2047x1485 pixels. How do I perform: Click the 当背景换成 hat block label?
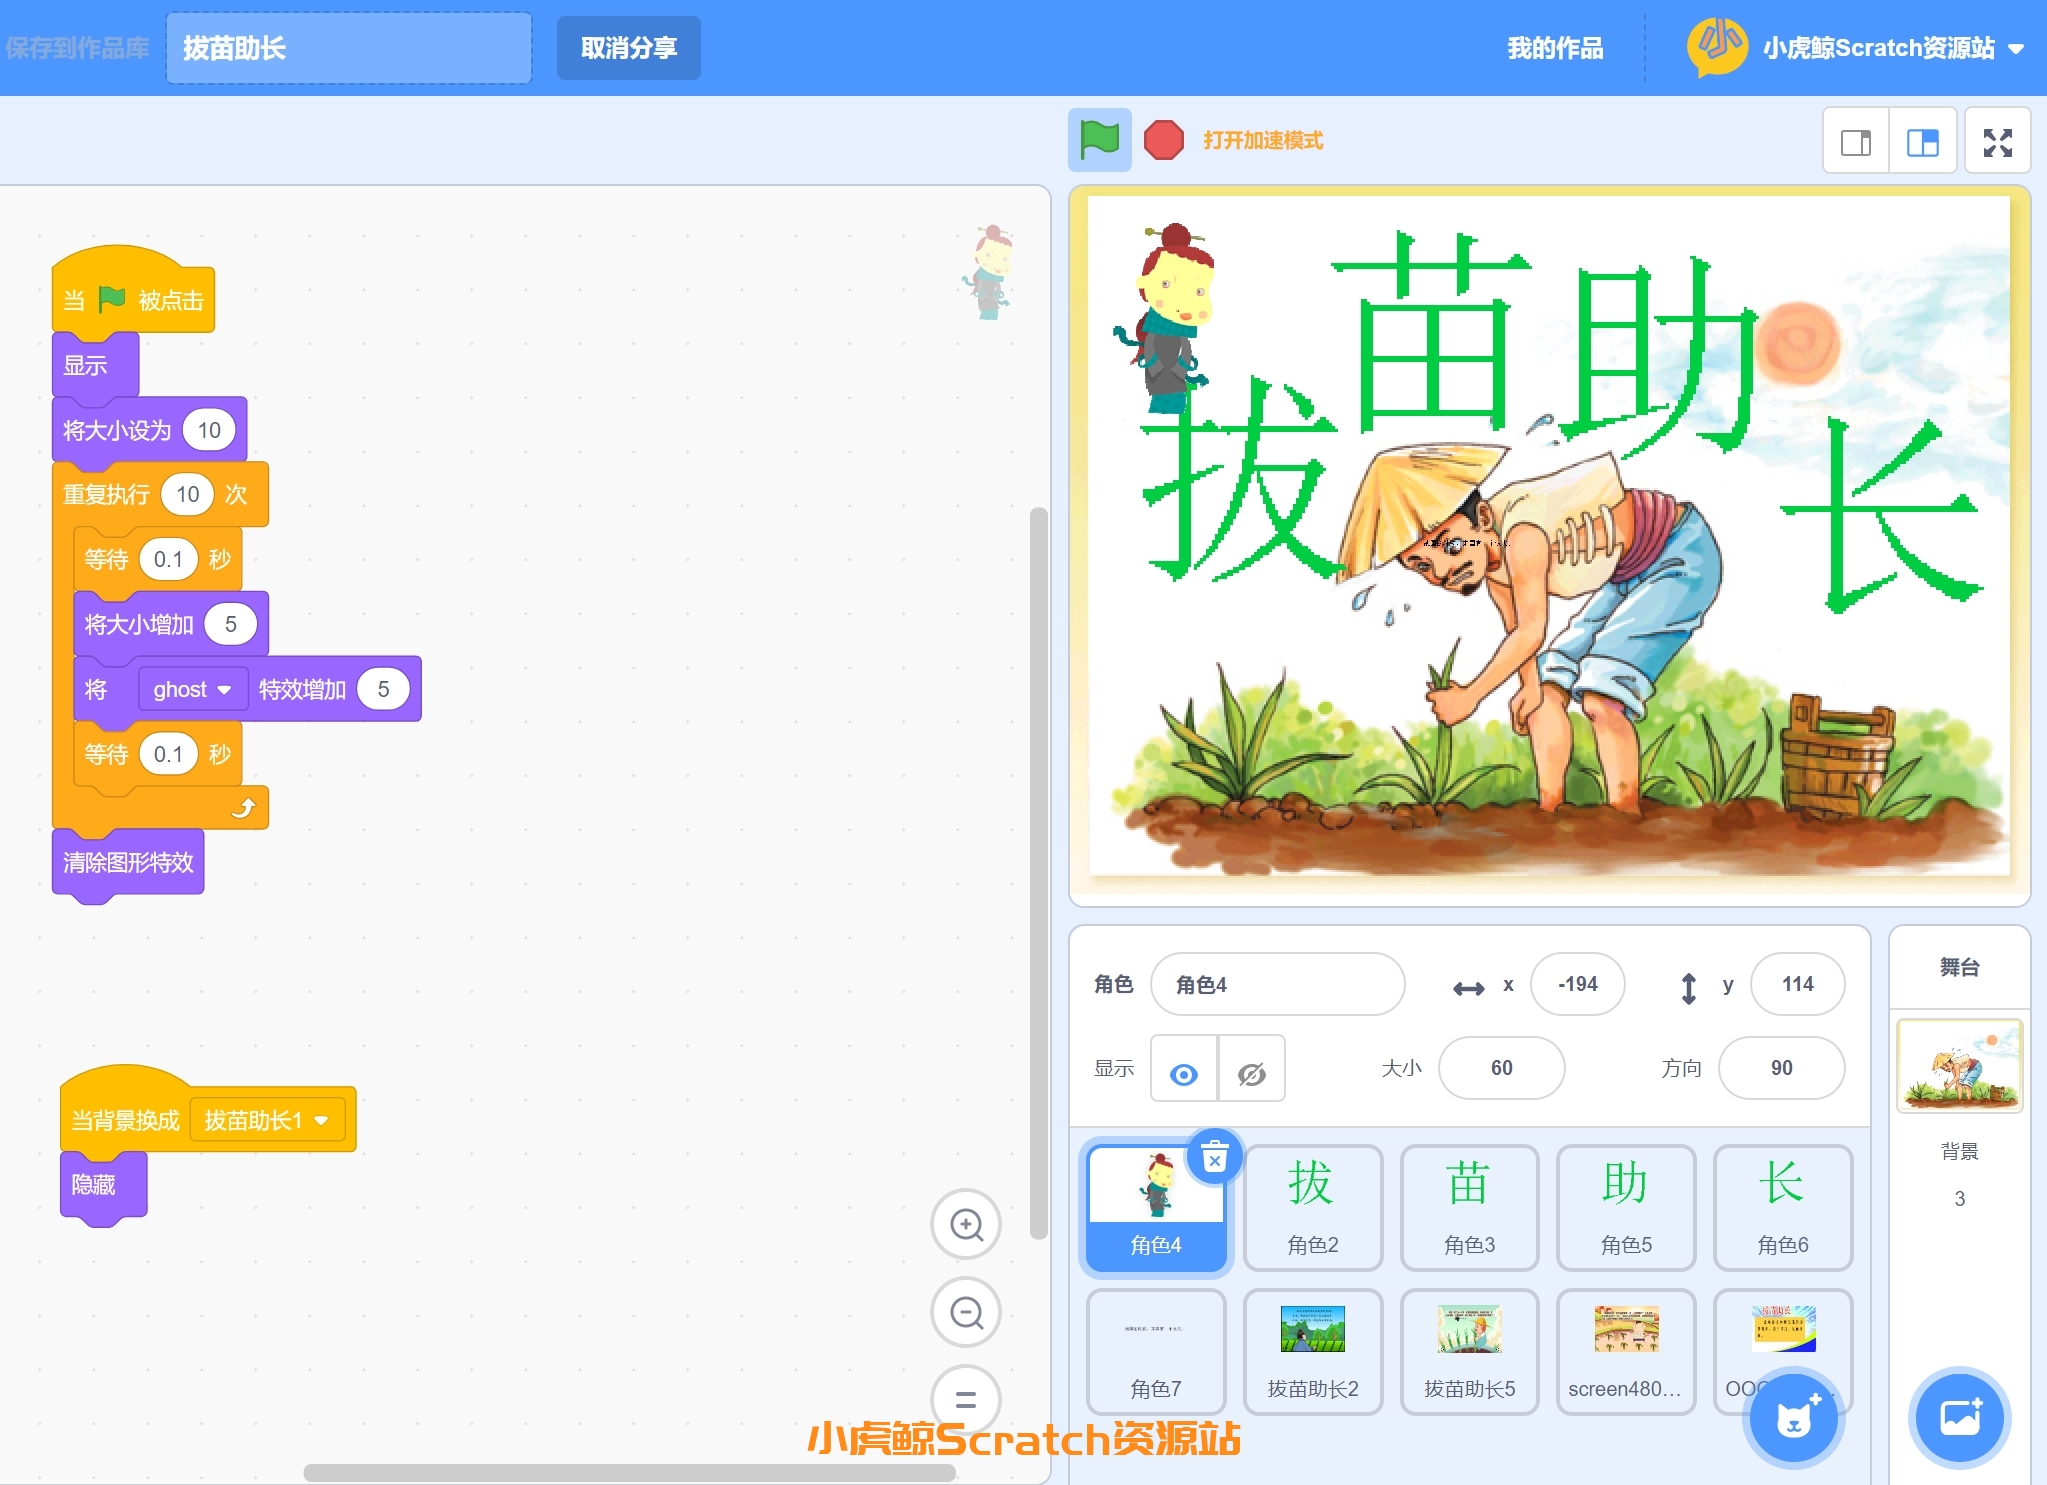[x=125, y=1120]
